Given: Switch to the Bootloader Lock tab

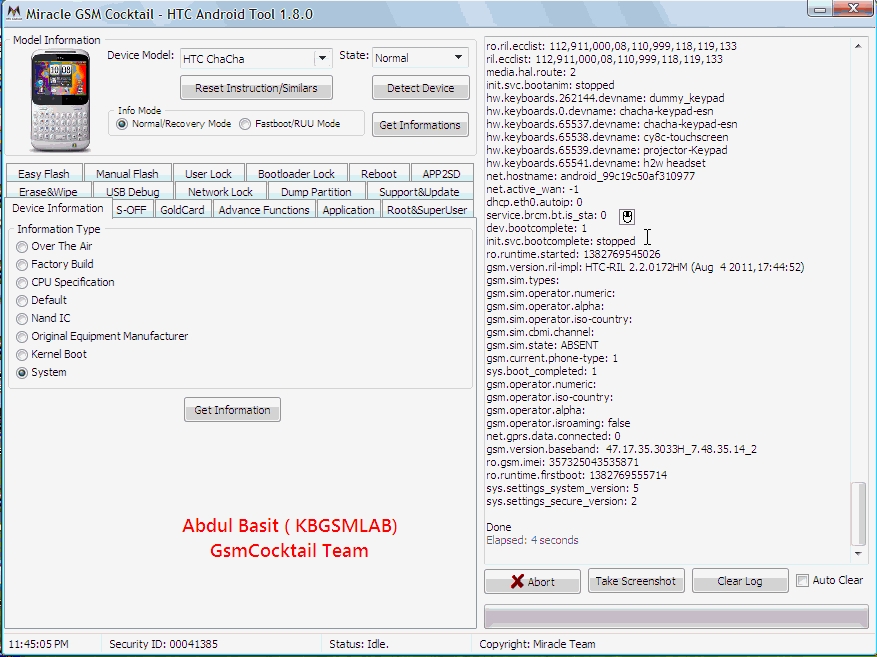Looking at the screenshot, I should (296, 174).
